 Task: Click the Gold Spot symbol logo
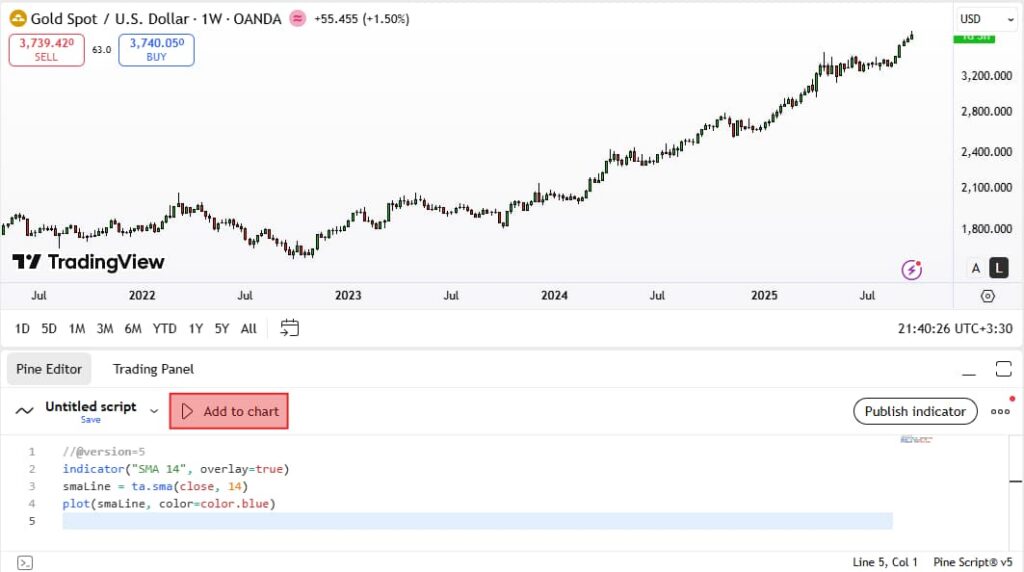click(17, 18)
